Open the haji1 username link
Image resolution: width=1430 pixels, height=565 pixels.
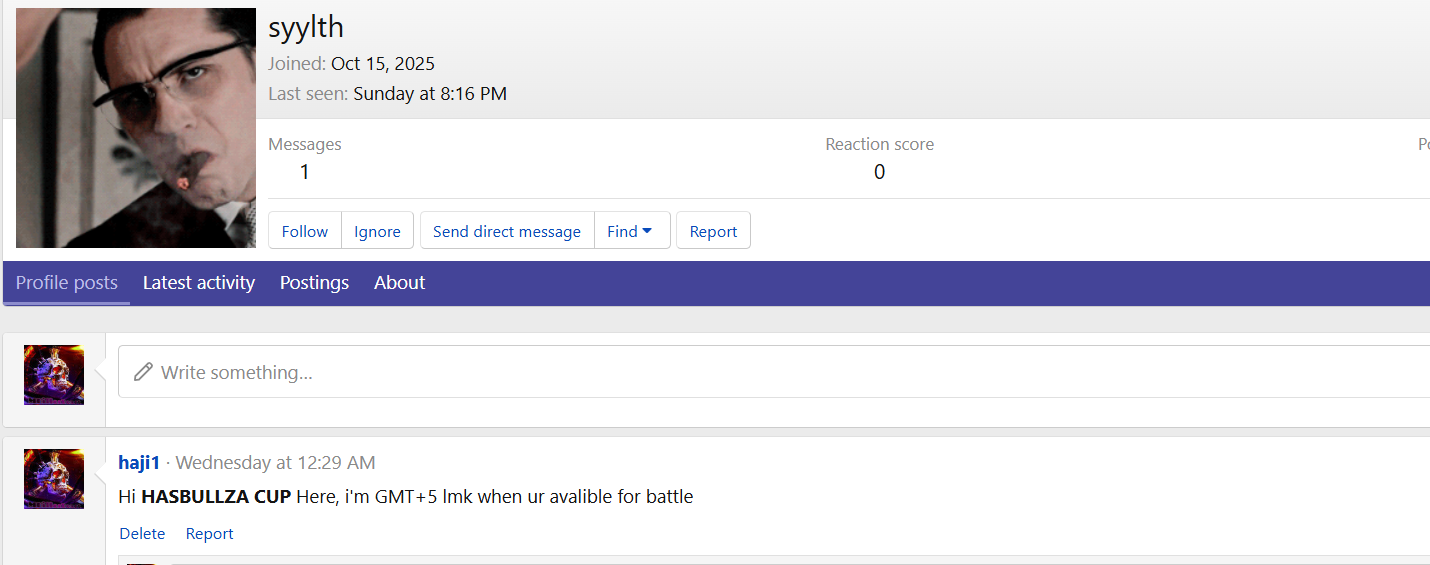(x=139, y=463)
